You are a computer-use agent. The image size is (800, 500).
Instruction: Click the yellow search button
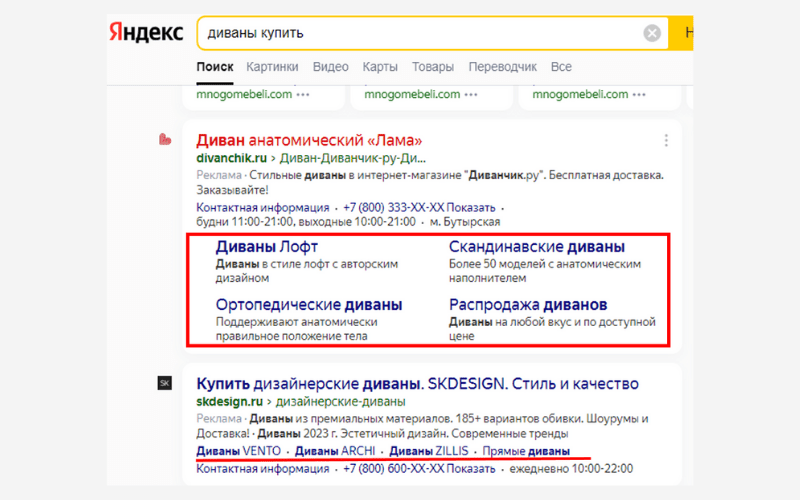[681, 33]
